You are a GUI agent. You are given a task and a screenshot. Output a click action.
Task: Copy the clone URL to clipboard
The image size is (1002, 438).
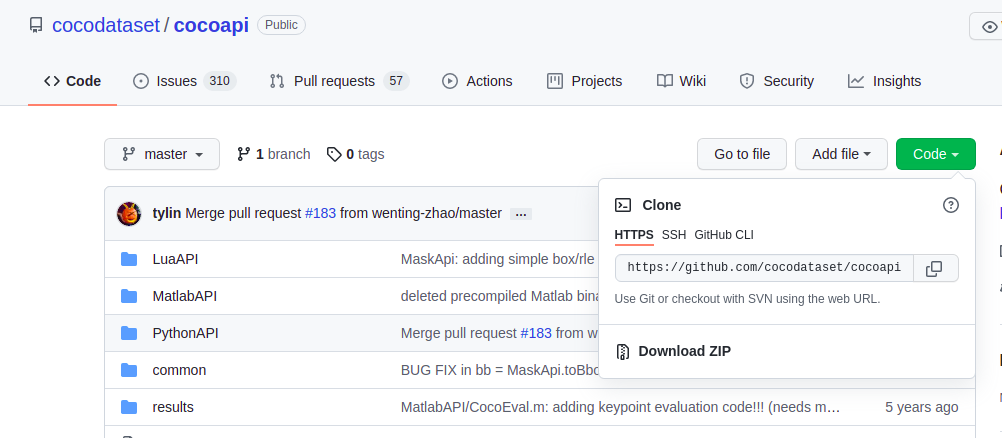coord(934,268)
